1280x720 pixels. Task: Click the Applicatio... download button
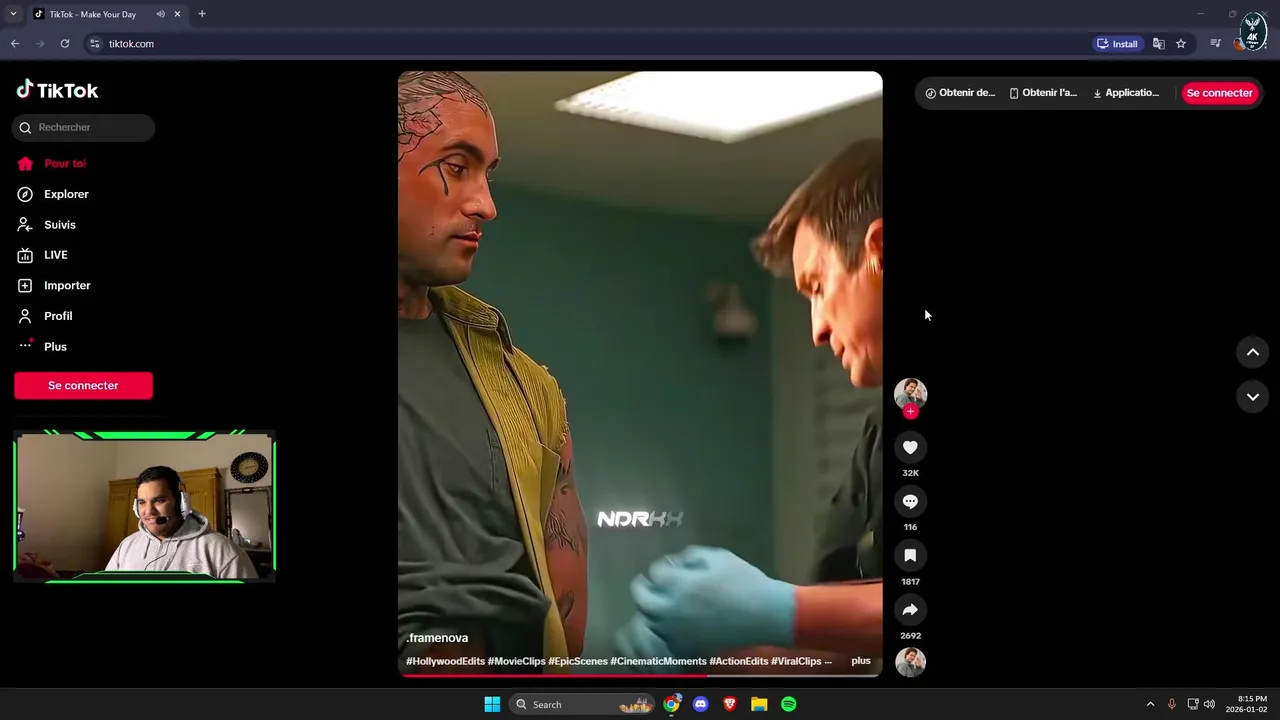[1126, 93]
